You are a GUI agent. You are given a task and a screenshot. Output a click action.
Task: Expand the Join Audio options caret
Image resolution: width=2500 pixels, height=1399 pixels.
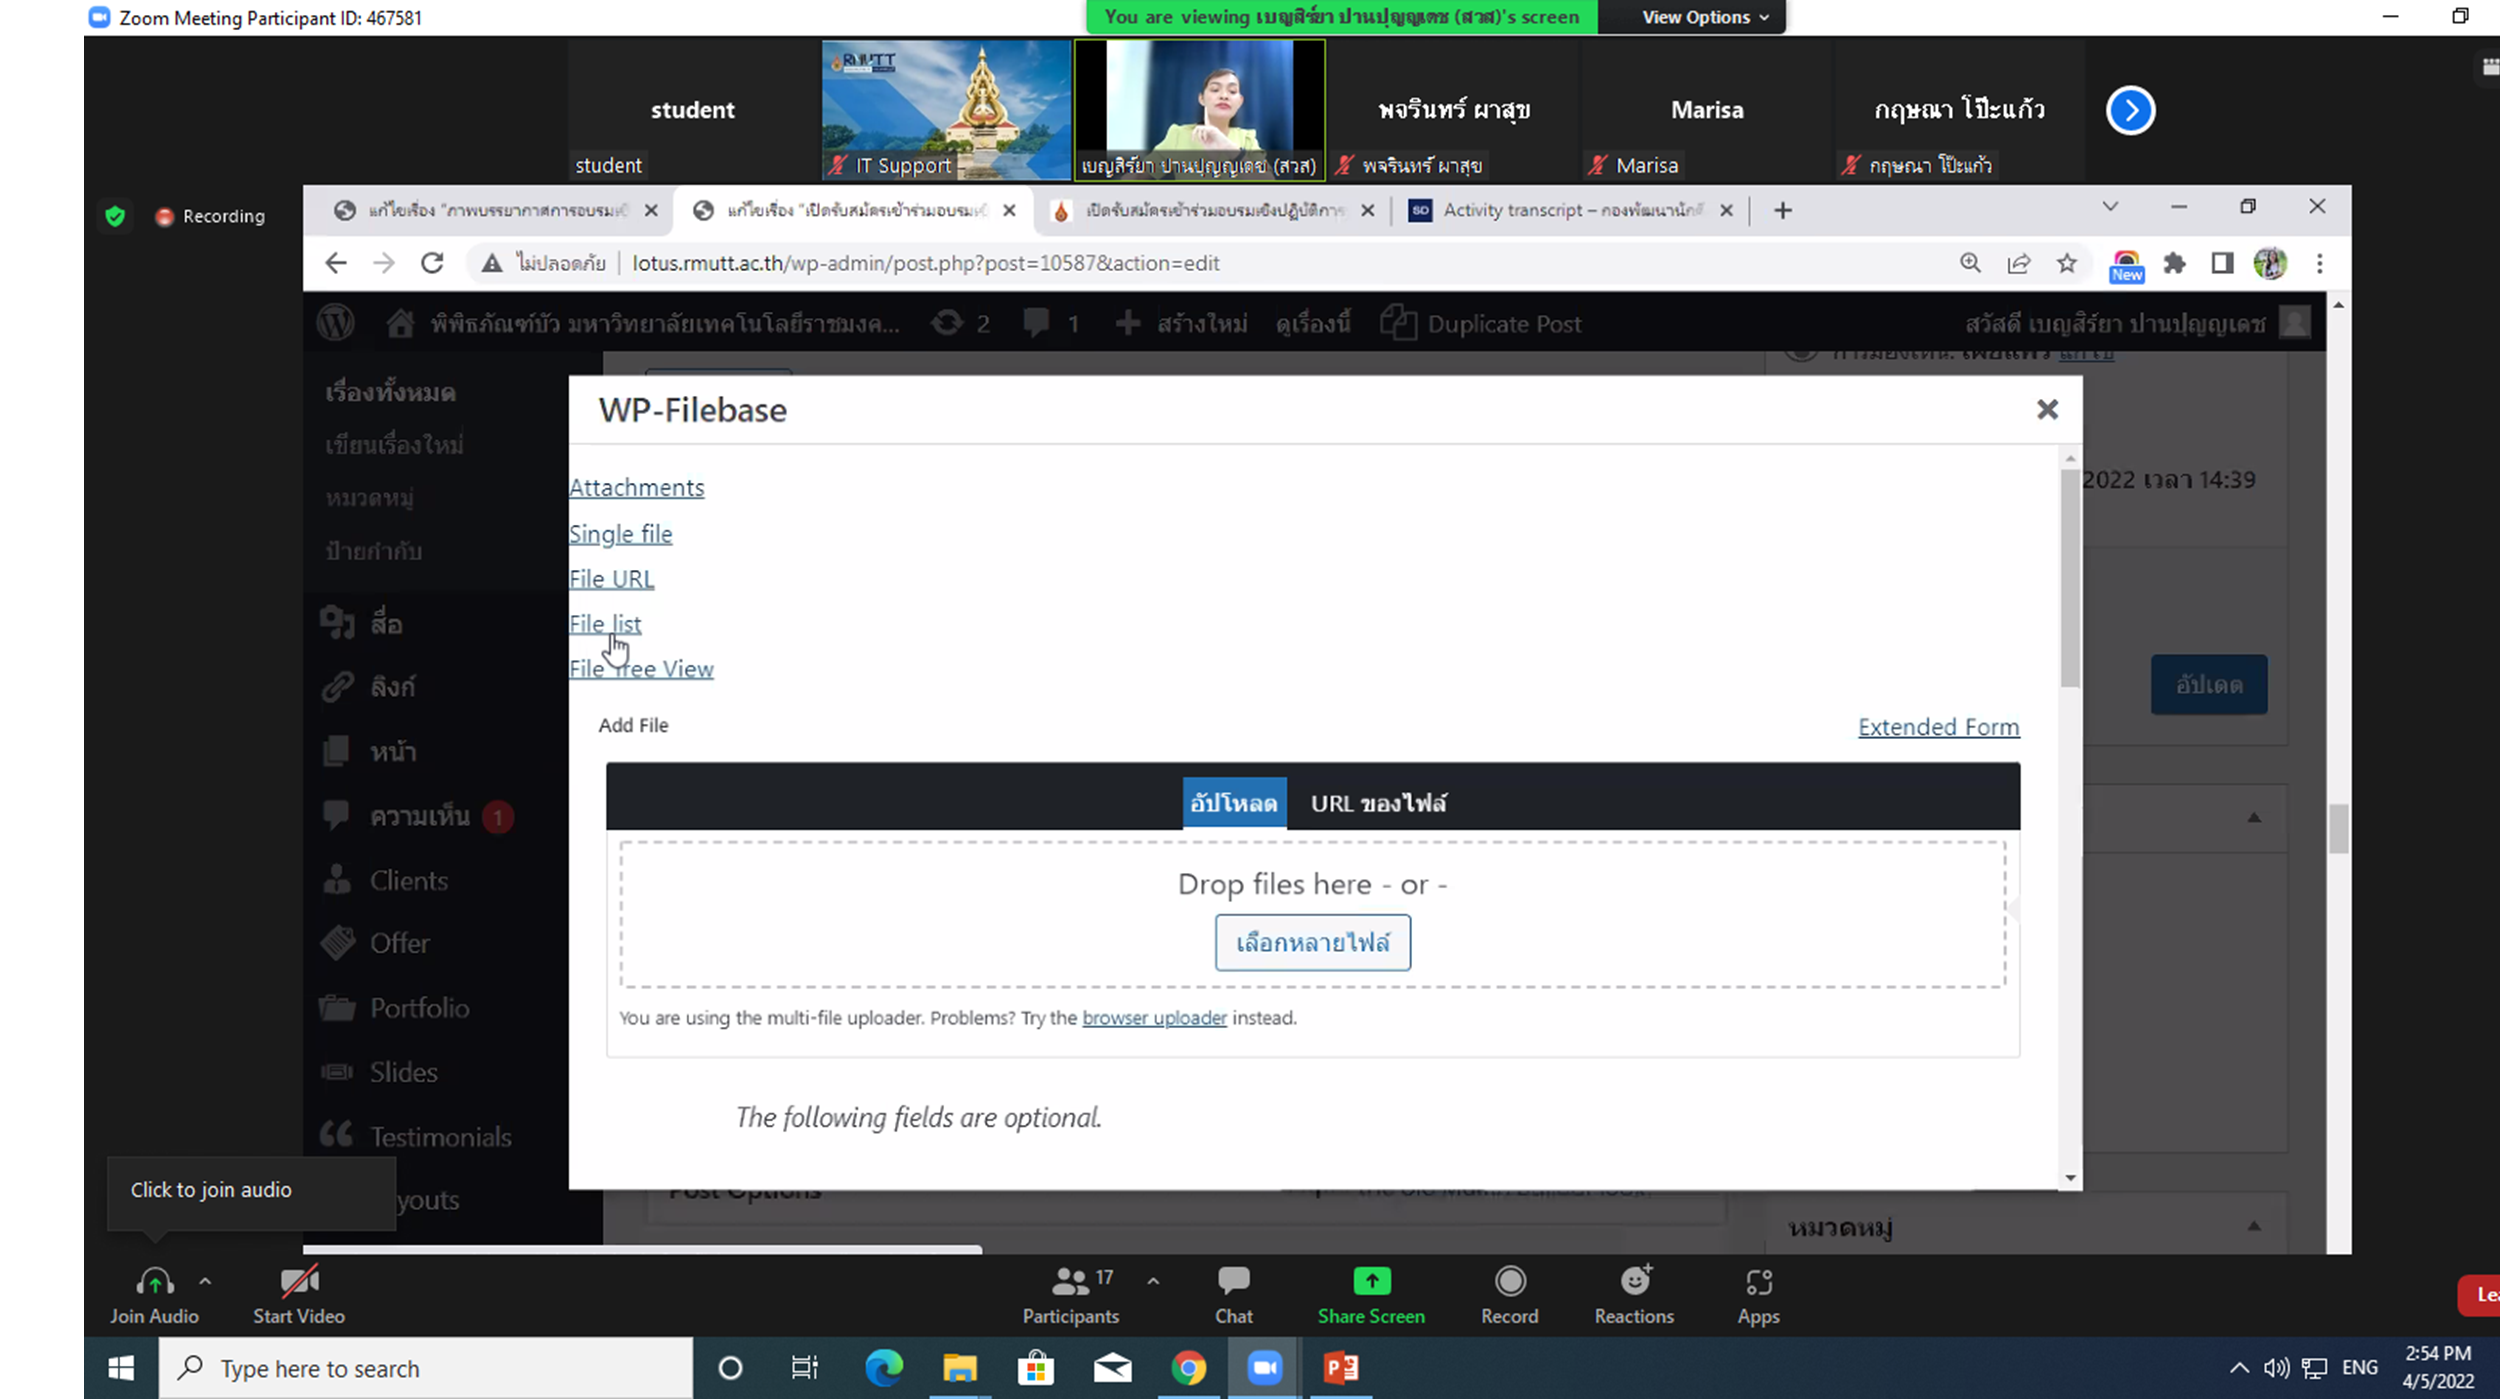click(x=205, y=1280)
